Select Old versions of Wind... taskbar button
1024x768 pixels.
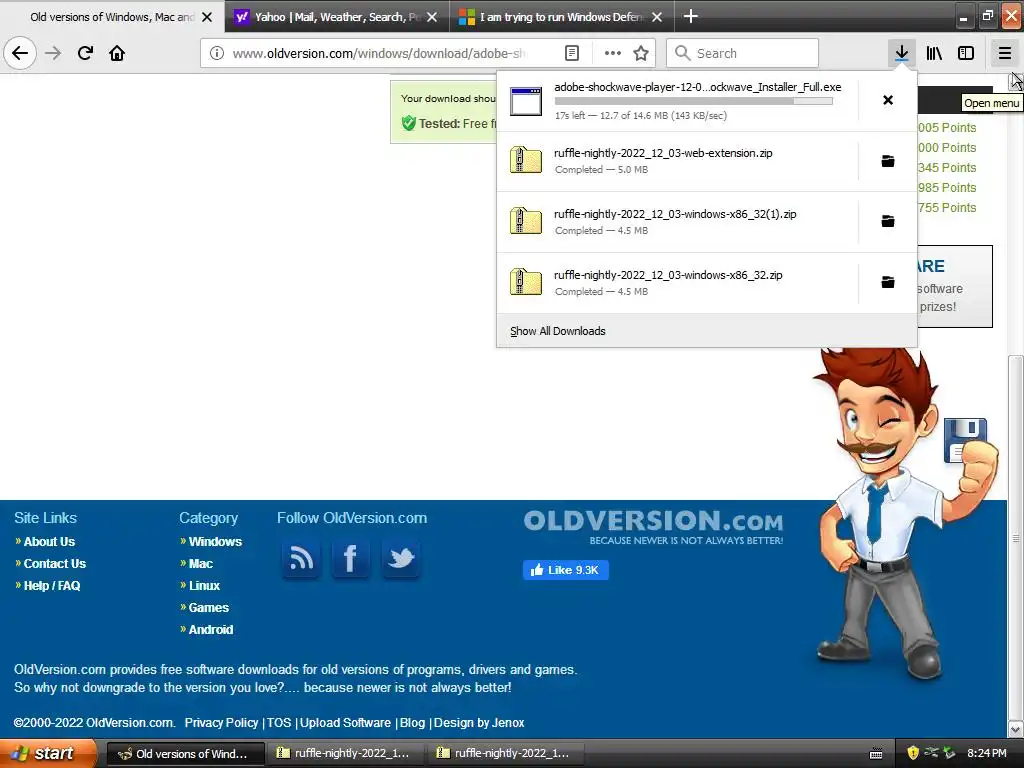tap(185, 754)
